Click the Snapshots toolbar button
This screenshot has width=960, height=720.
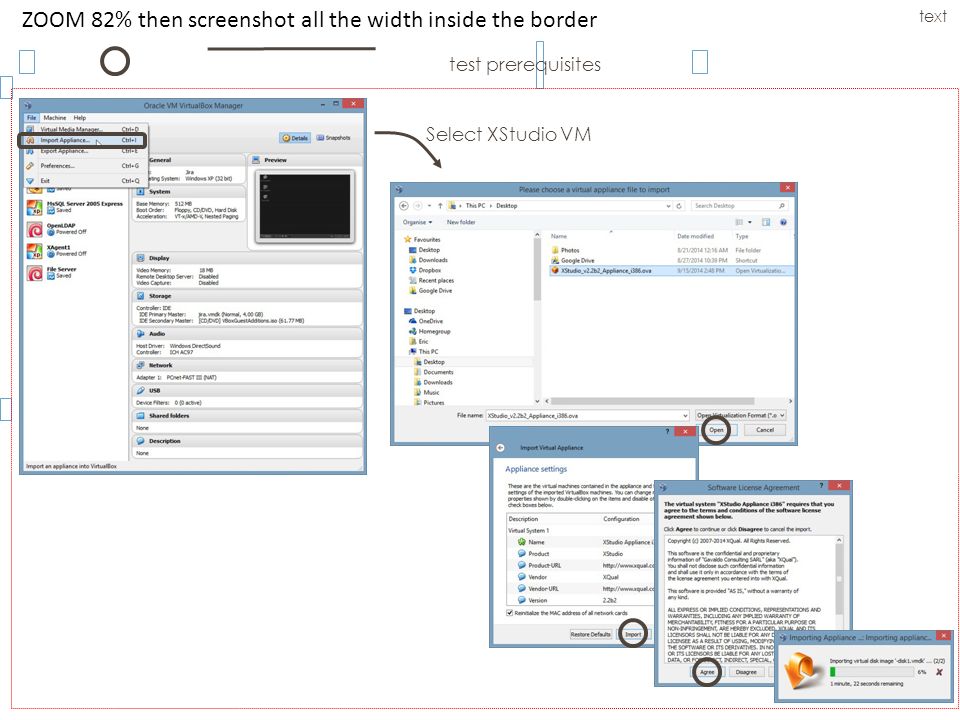(x=334, y=138)
